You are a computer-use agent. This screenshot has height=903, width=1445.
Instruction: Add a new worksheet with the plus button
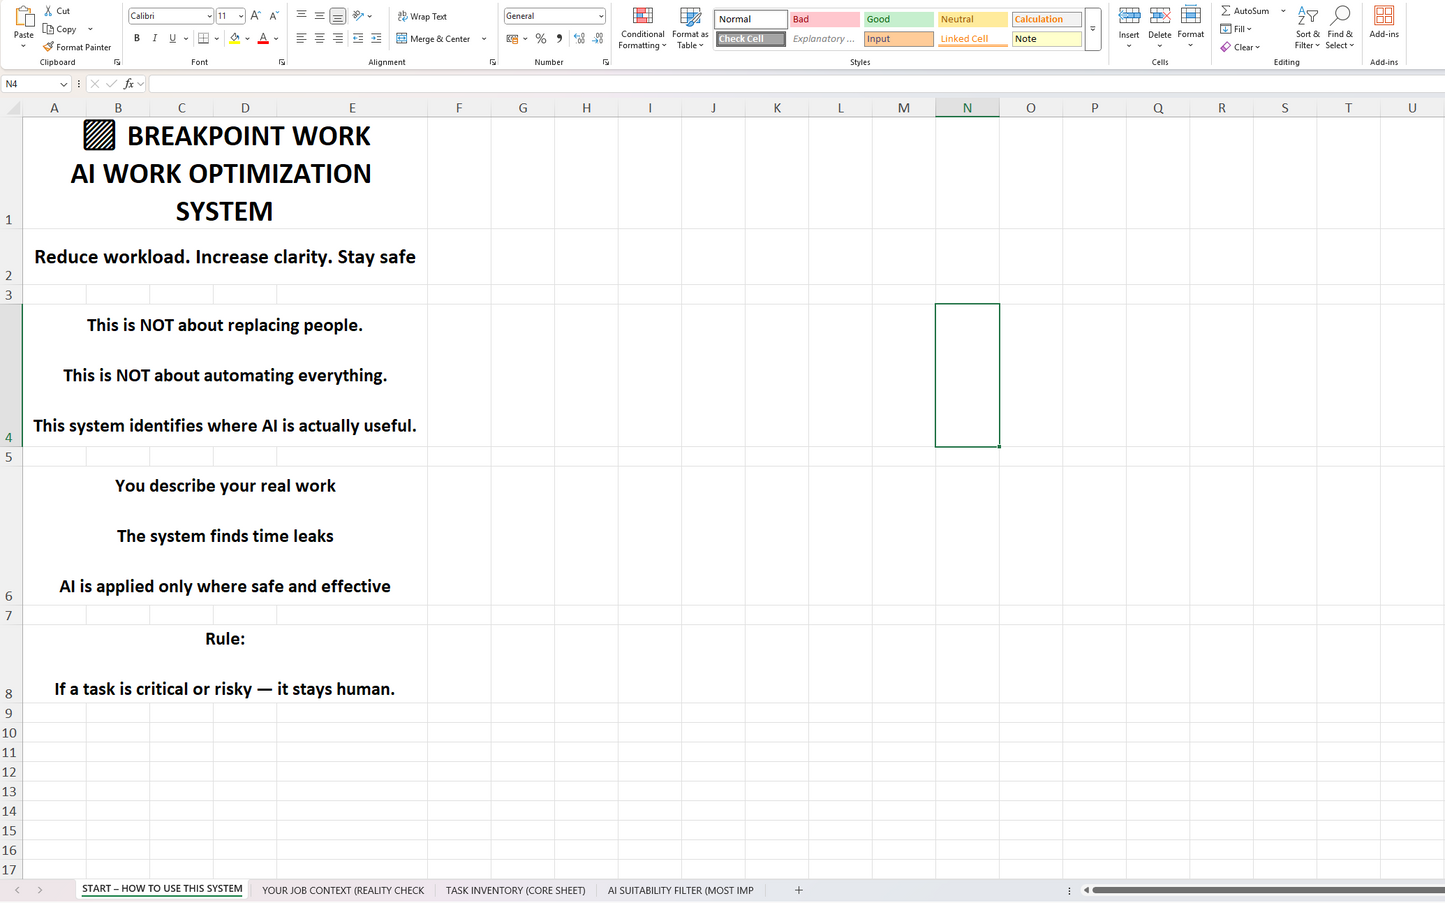798,890
